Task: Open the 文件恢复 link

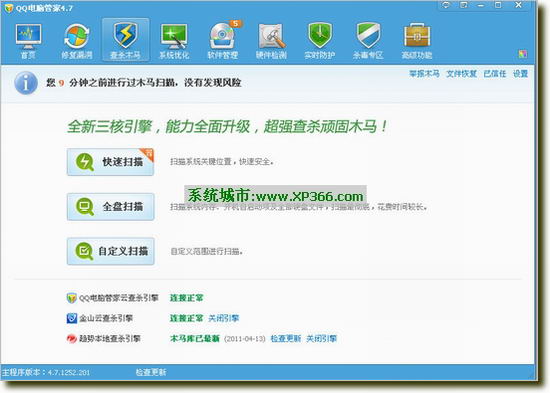Action: pos(461,74)
